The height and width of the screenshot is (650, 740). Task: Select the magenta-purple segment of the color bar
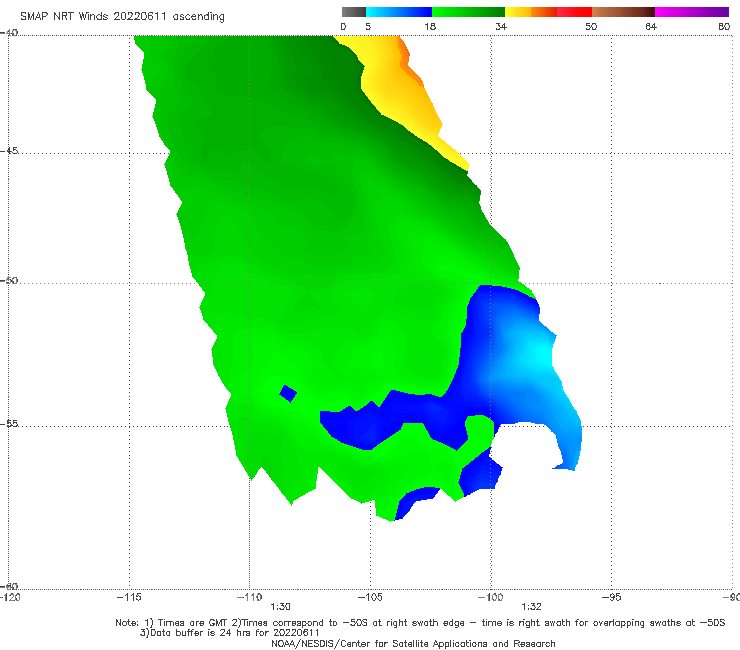point(692,12)
